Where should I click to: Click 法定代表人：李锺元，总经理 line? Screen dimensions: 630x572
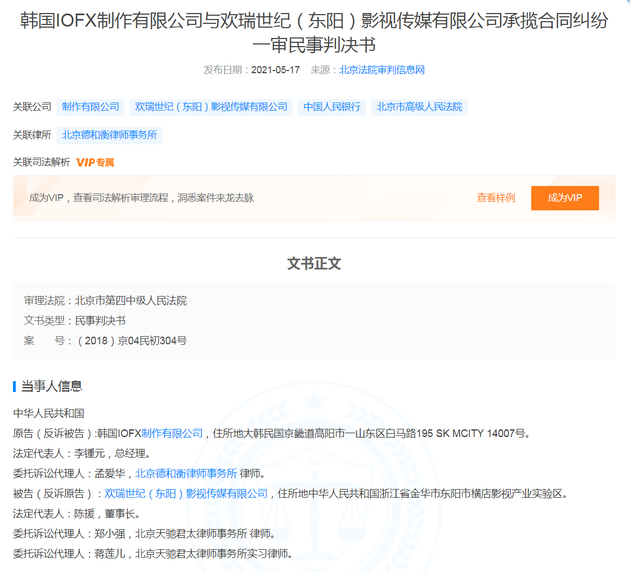tap(82, 453)
